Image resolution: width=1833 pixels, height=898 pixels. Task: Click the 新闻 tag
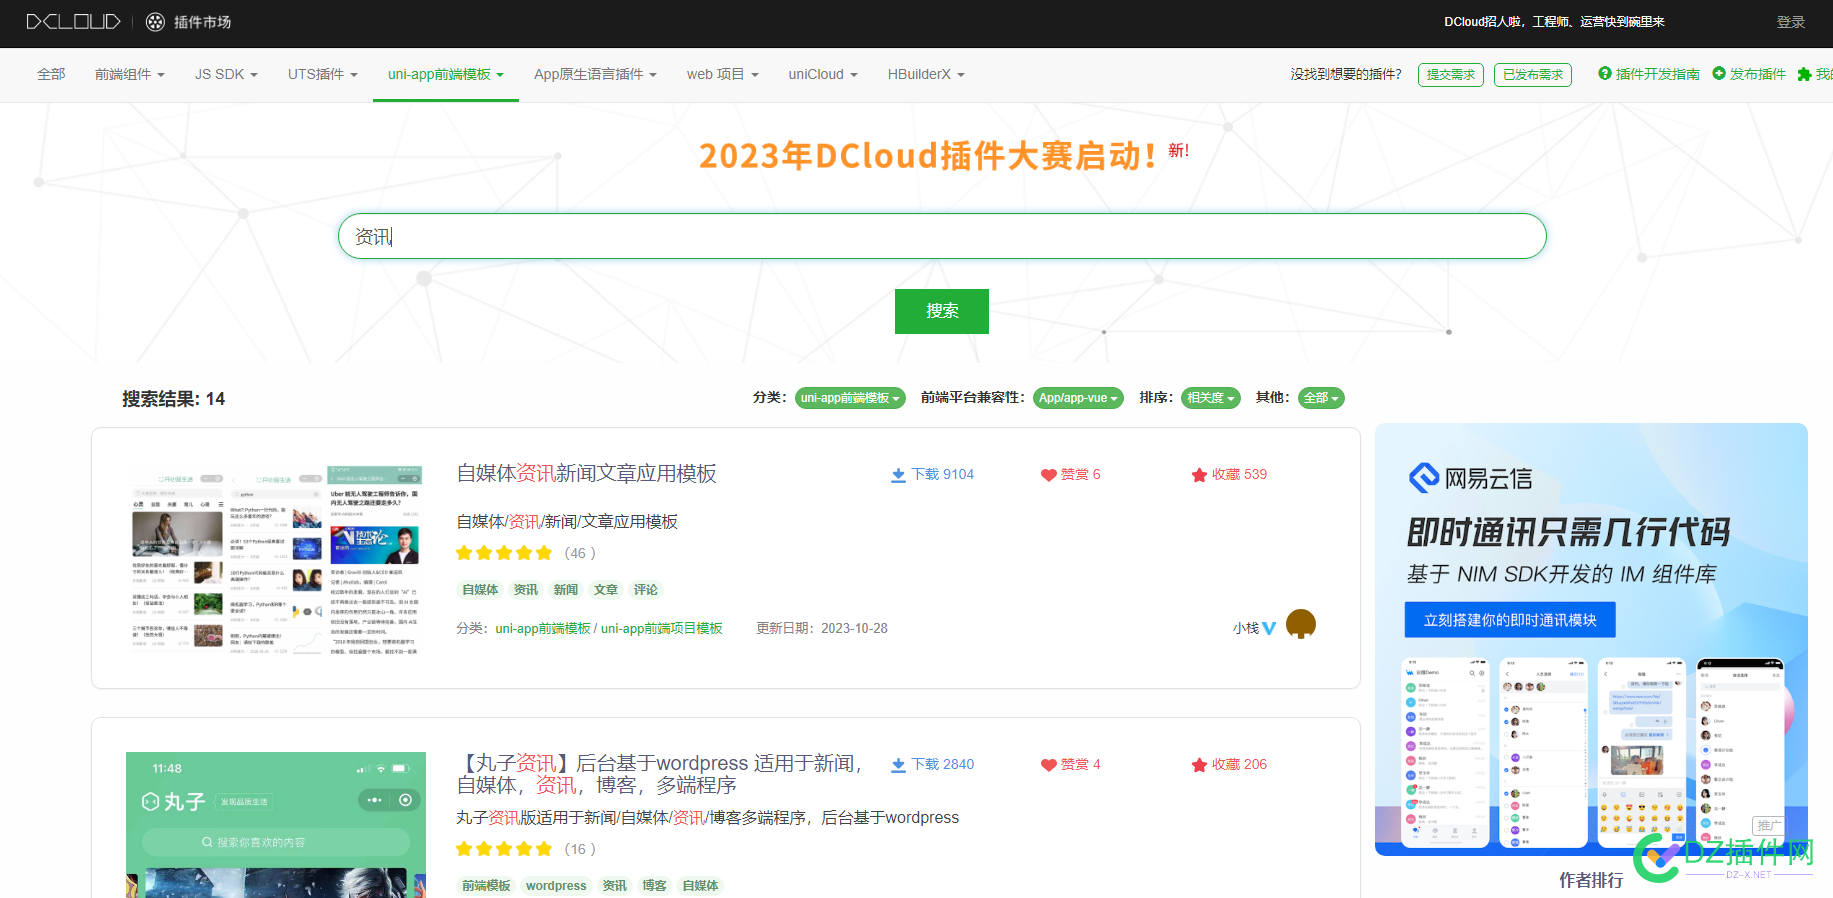(x=566, y=590)
